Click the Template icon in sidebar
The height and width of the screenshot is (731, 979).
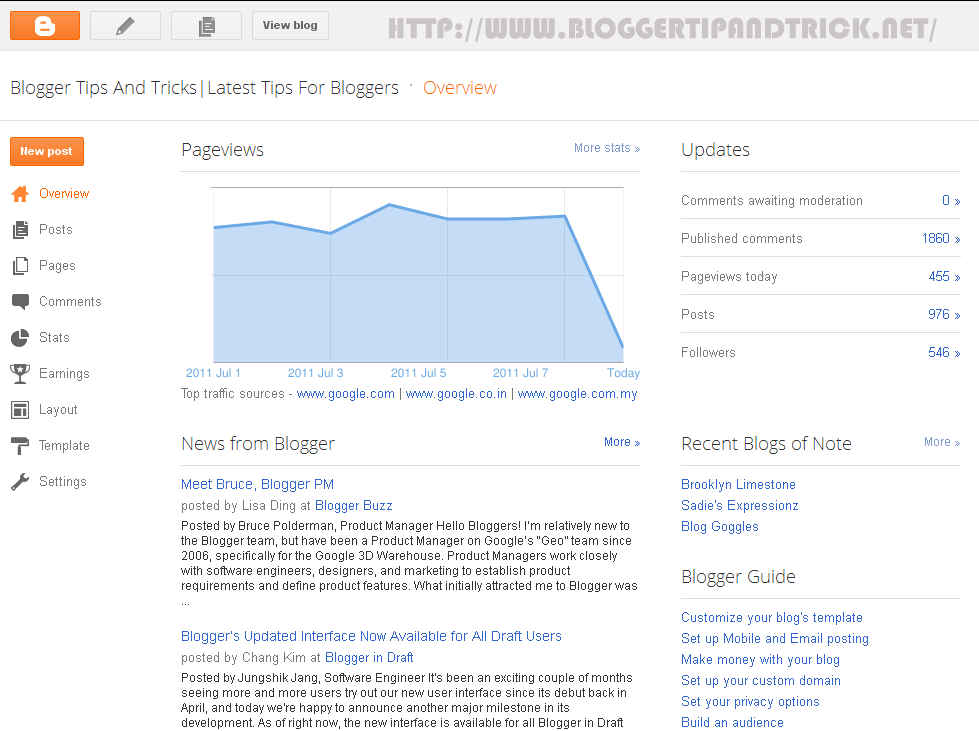(x=20, y=445)
